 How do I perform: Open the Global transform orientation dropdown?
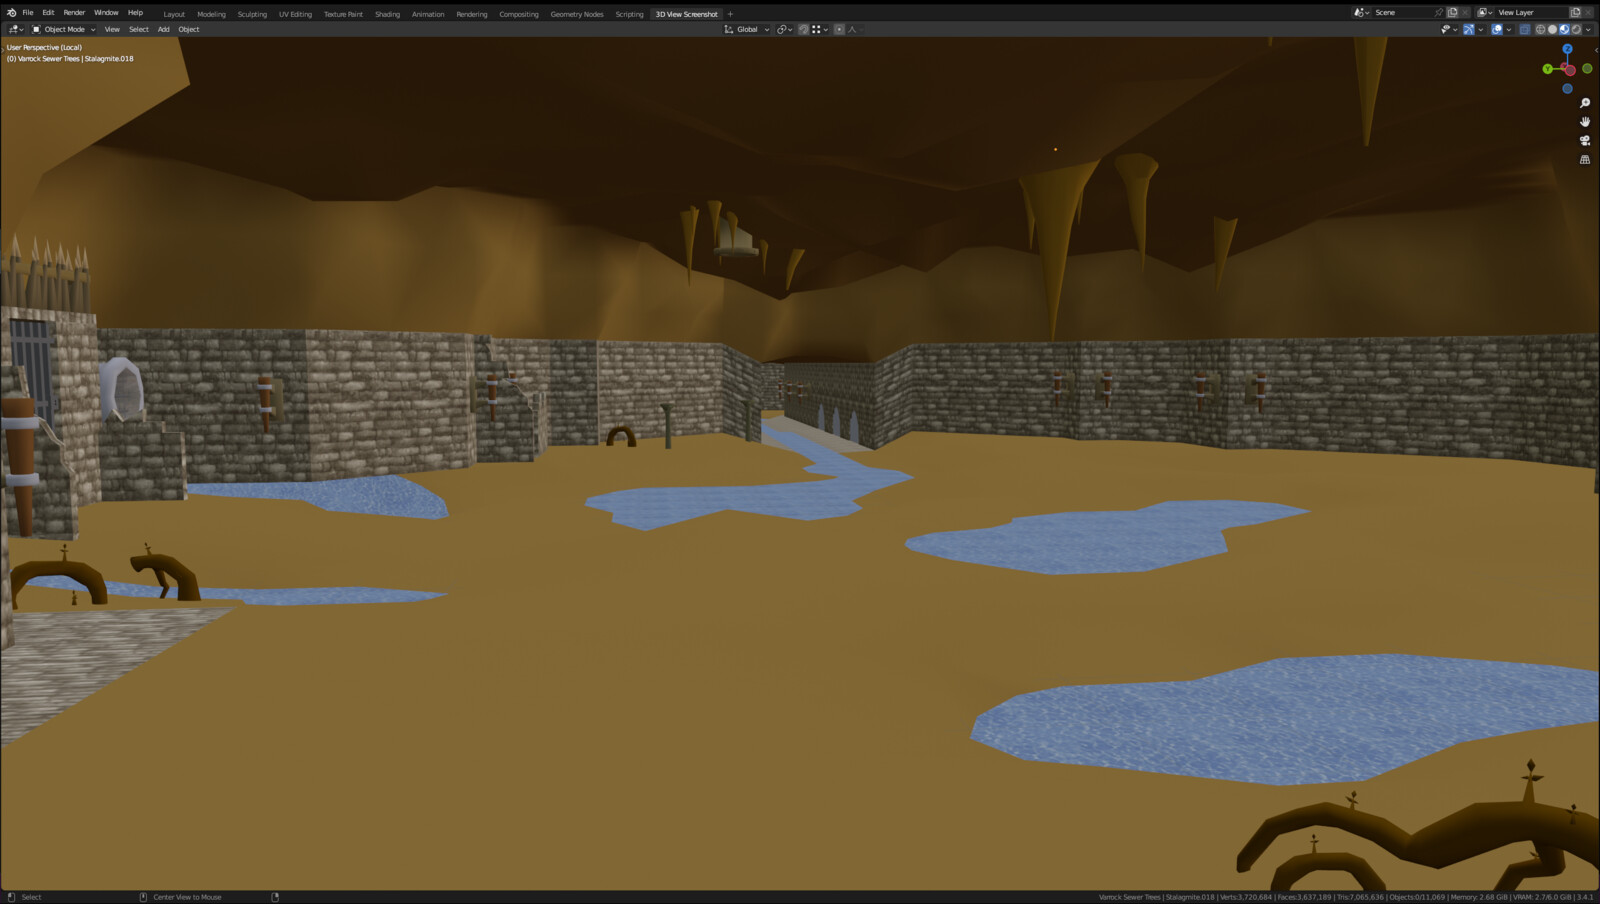click(x=747, y=29)
